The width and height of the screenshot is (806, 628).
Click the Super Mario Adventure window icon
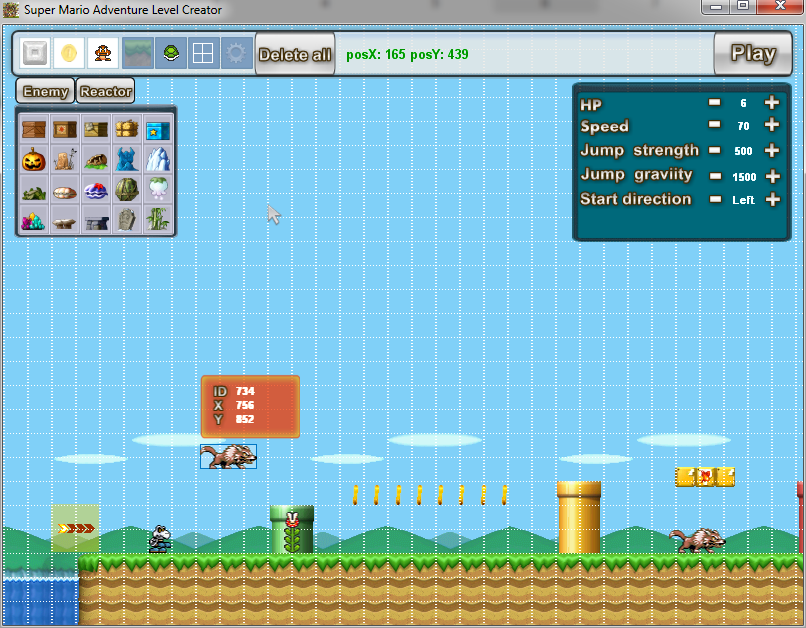click(x=11, y=10)
